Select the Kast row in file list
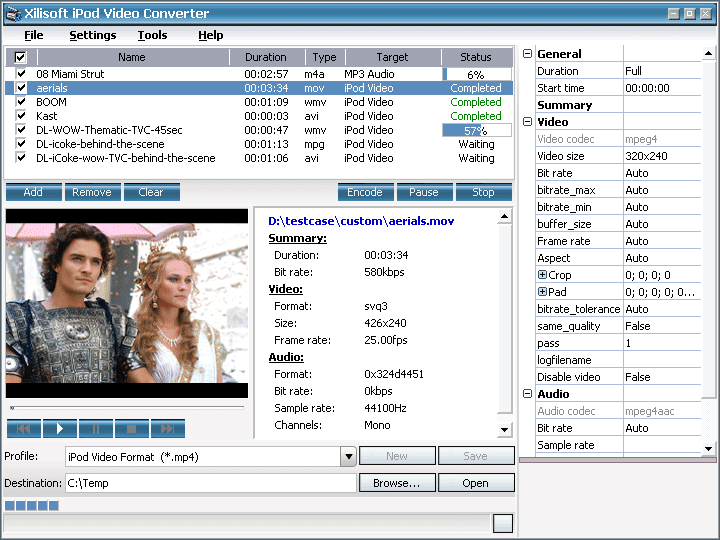Screen dimensions: 720x540 (x=259, y=116)
